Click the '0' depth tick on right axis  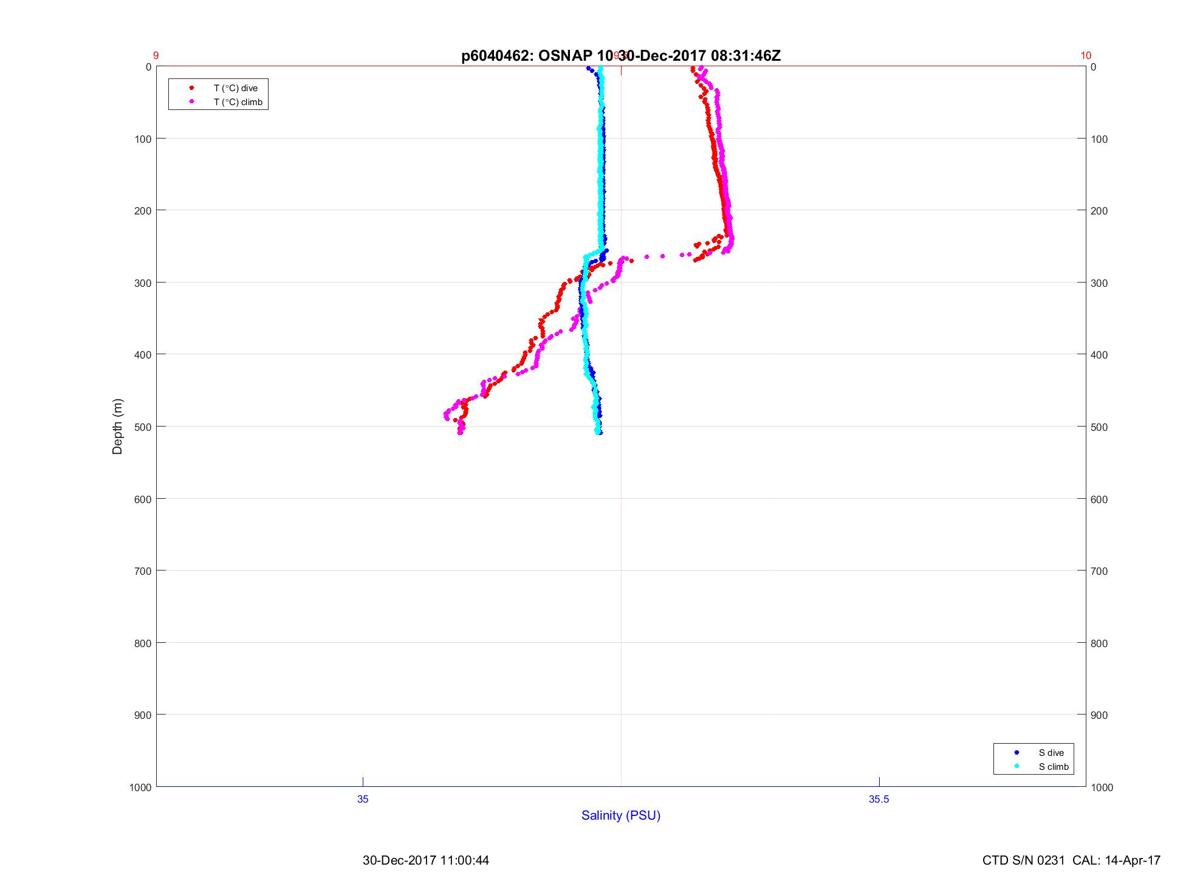[x=1093, y=67]
